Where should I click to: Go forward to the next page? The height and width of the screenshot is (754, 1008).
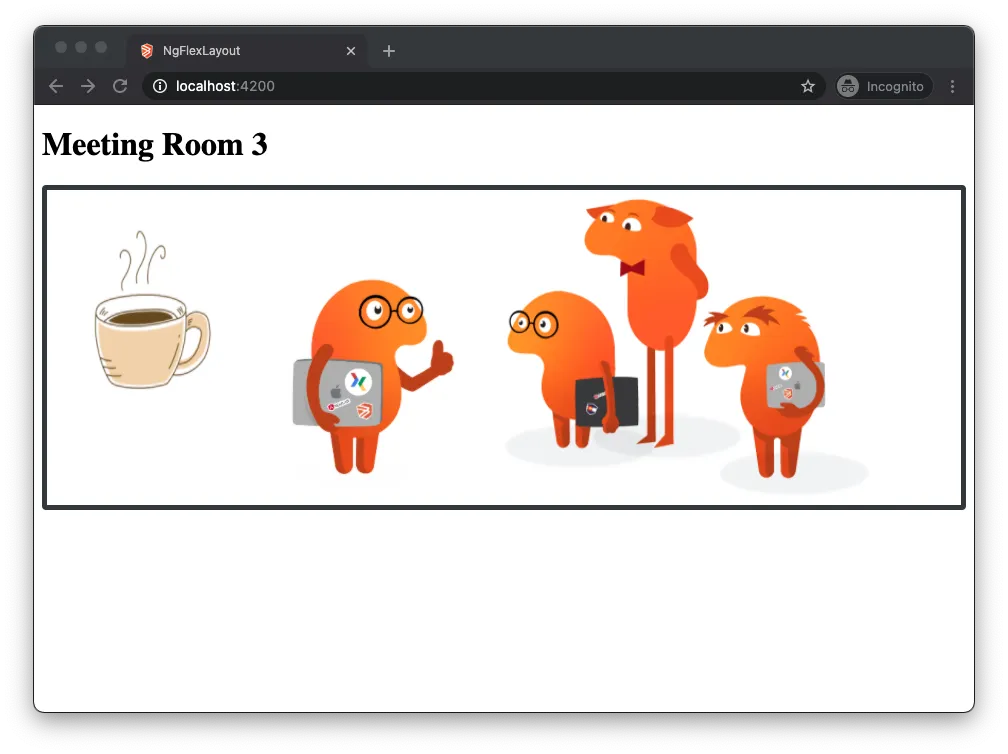point(88,86)
